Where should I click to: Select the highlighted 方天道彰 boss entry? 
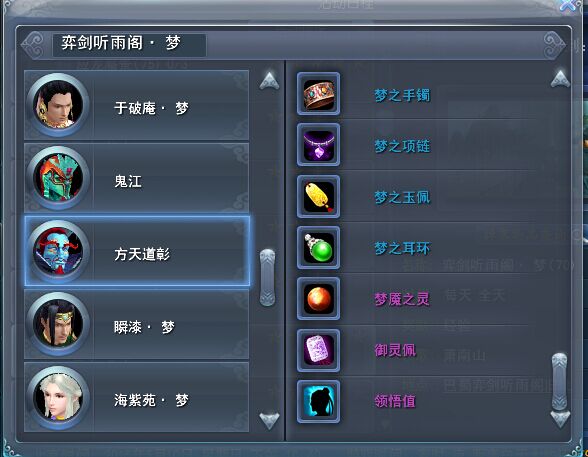[137, 251]
